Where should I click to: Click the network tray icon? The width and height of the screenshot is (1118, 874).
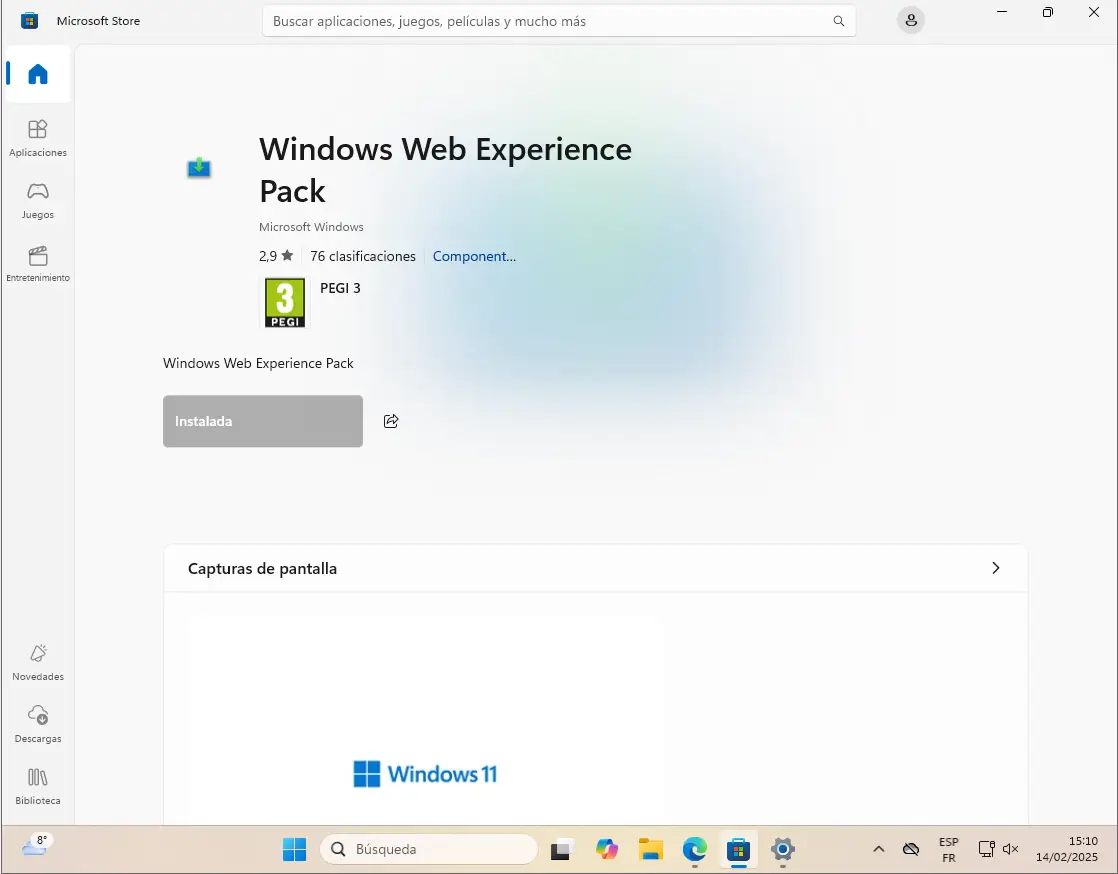987,849
